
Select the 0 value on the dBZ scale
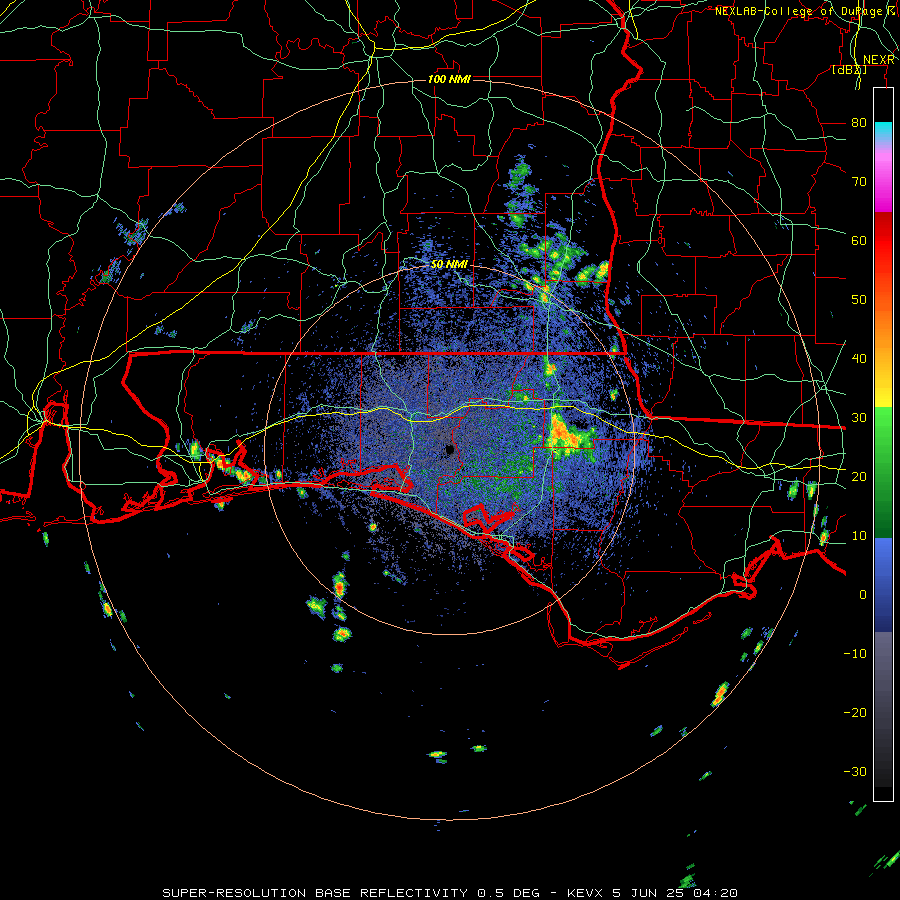click(863, 595)
